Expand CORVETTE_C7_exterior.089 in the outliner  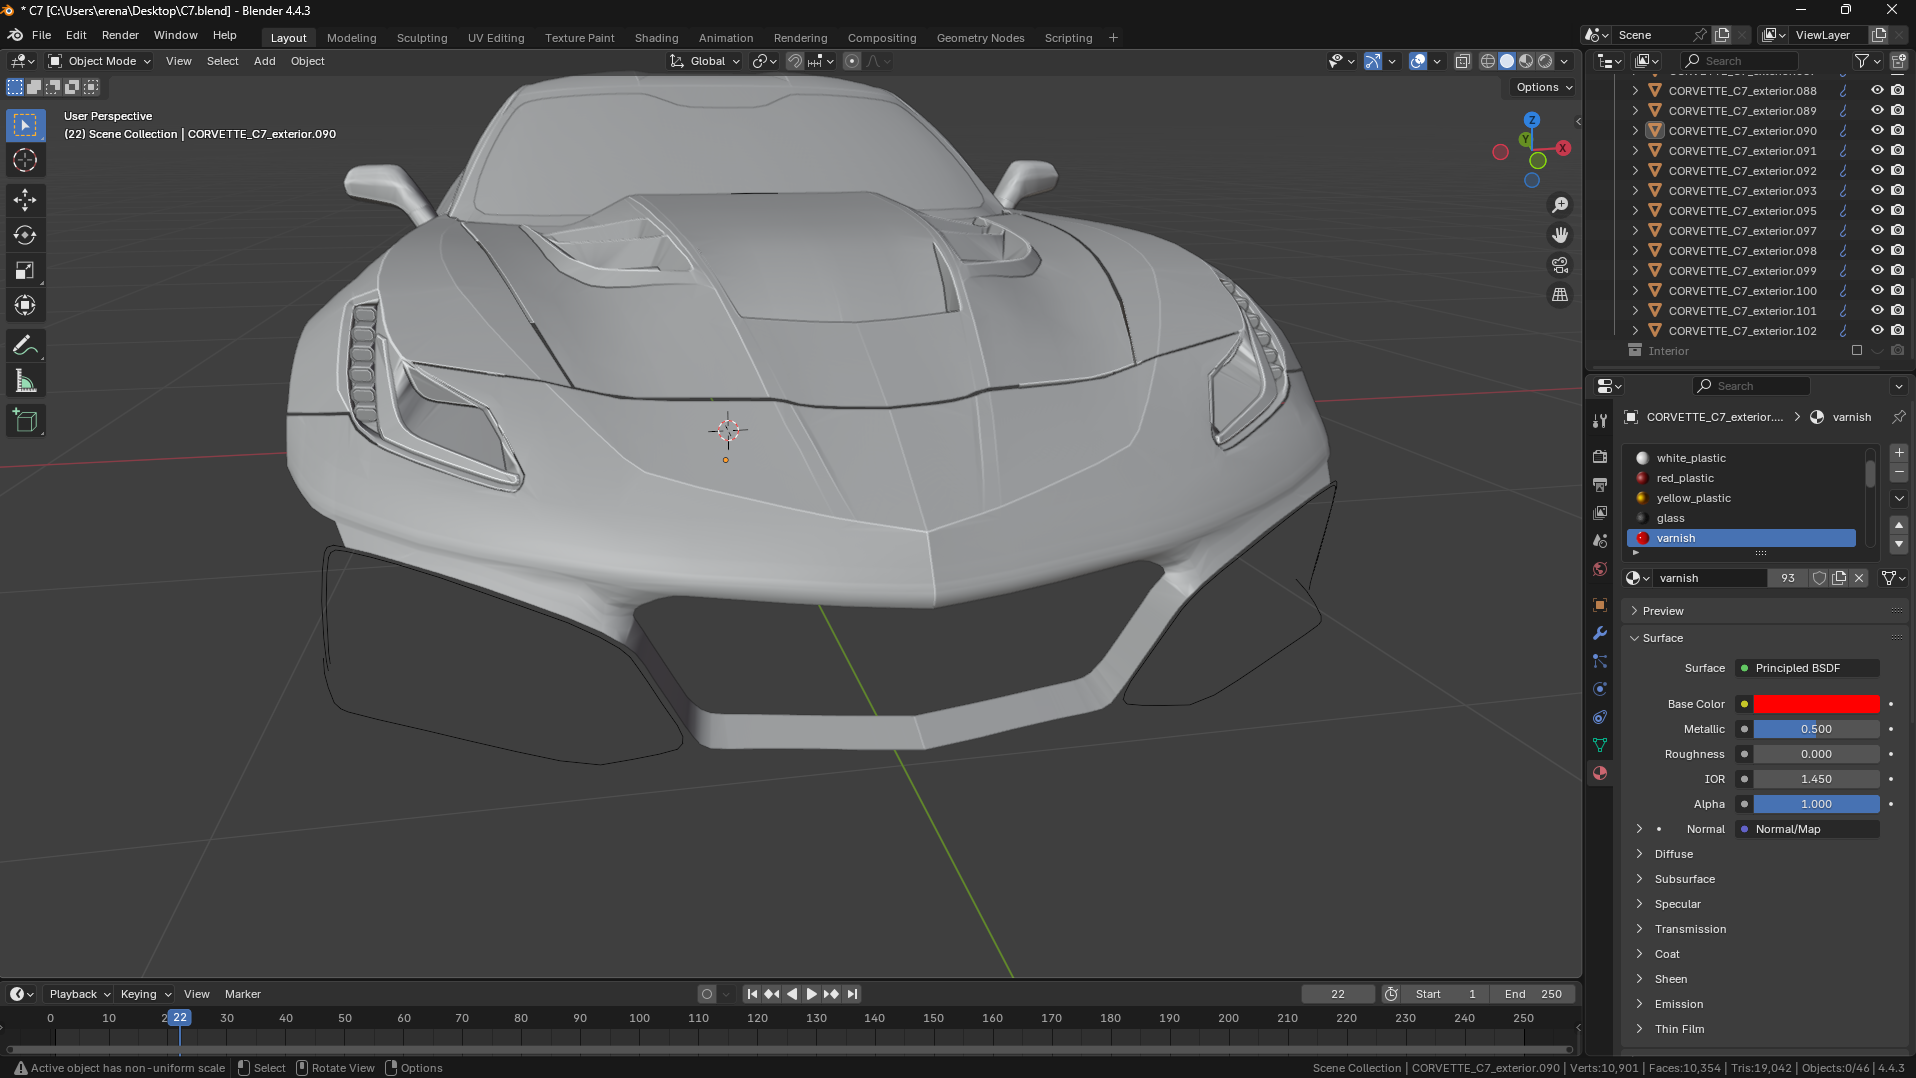click(x=1636, y=110)
